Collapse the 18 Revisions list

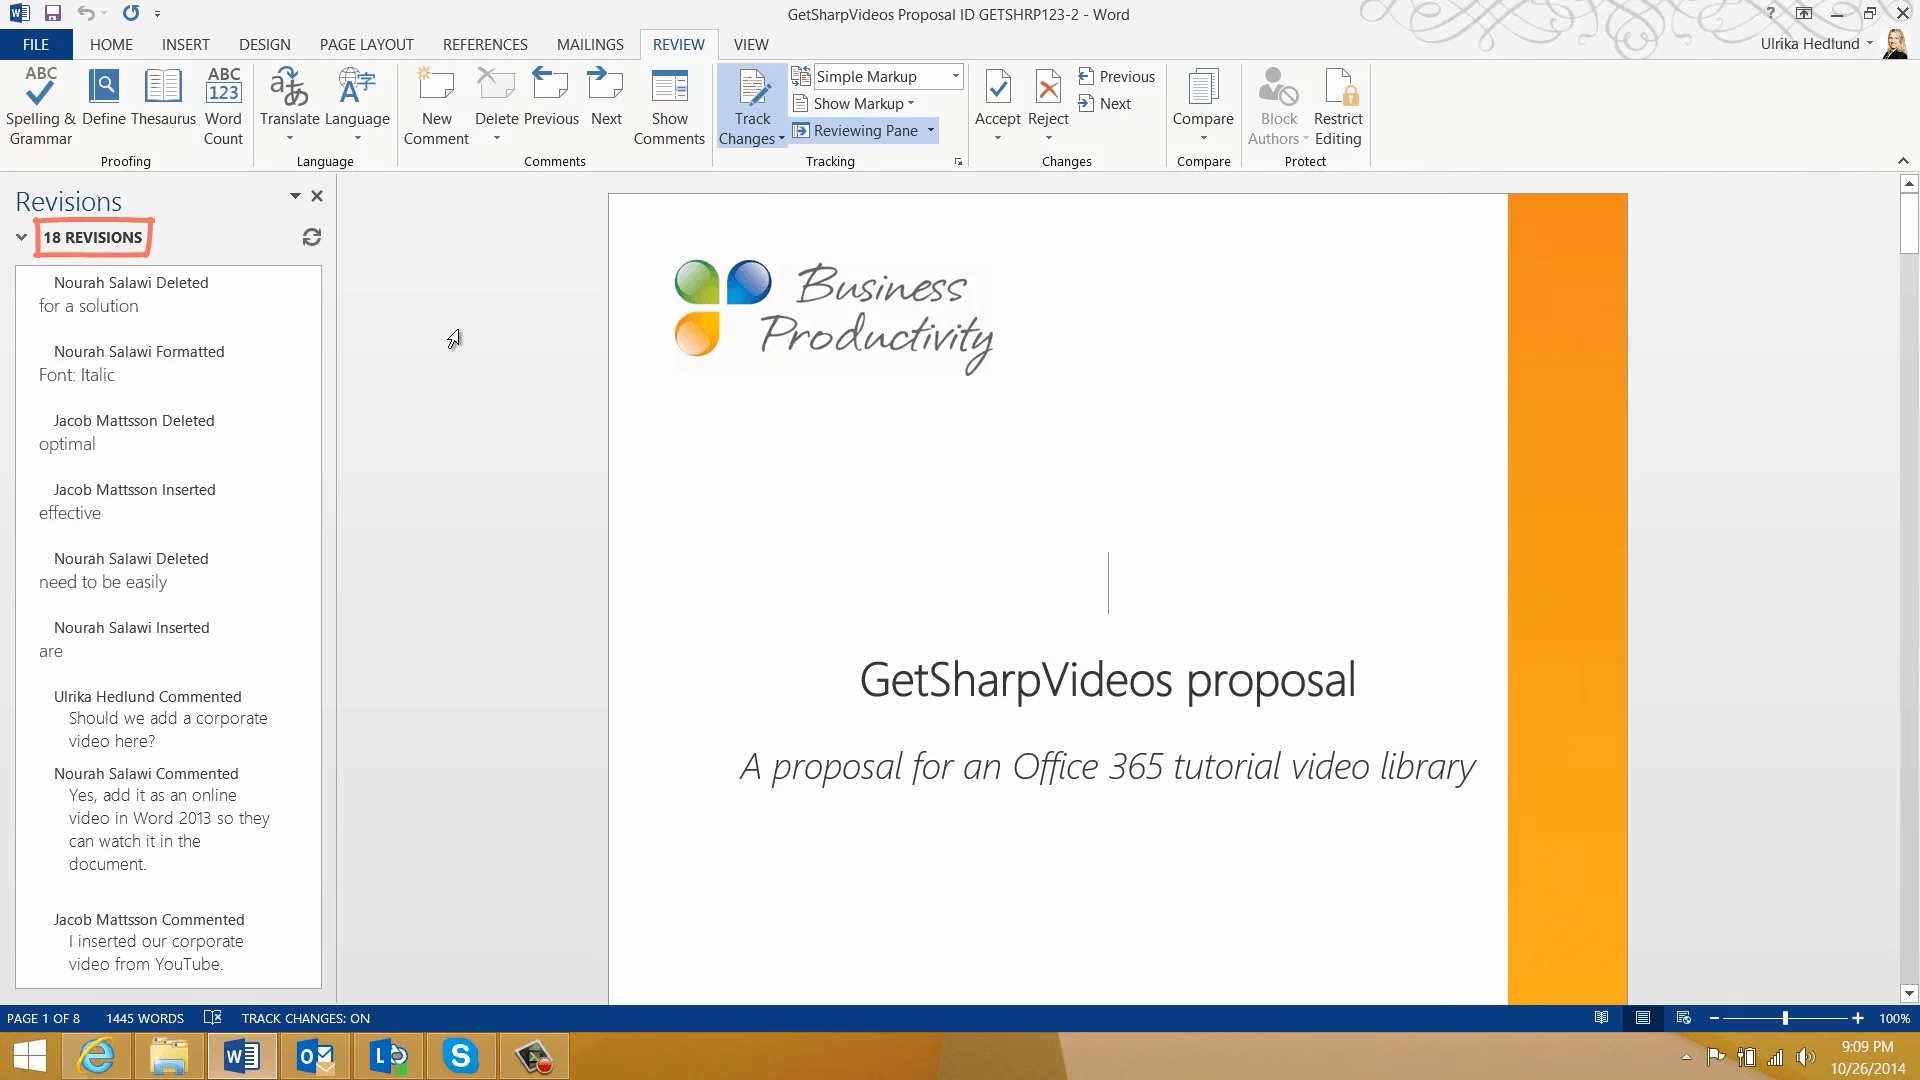(x=21, y=237)
